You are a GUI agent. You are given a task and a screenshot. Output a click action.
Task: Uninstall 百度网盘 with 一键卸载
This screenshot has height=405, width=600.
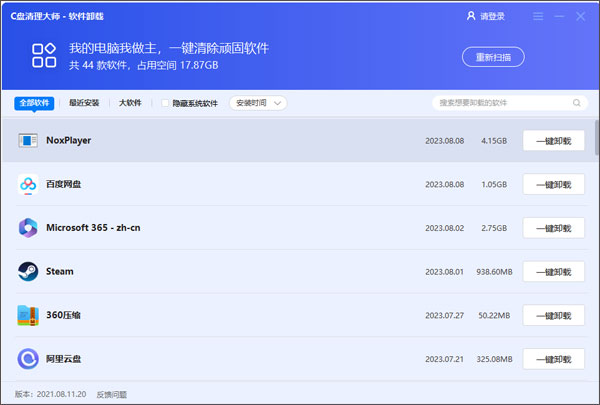click(x=554, y=185)
